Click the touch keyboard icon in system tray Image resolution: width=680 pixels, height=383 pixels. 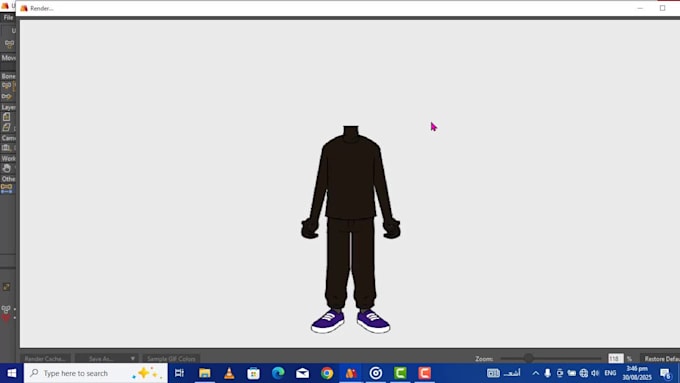[493, 373]
